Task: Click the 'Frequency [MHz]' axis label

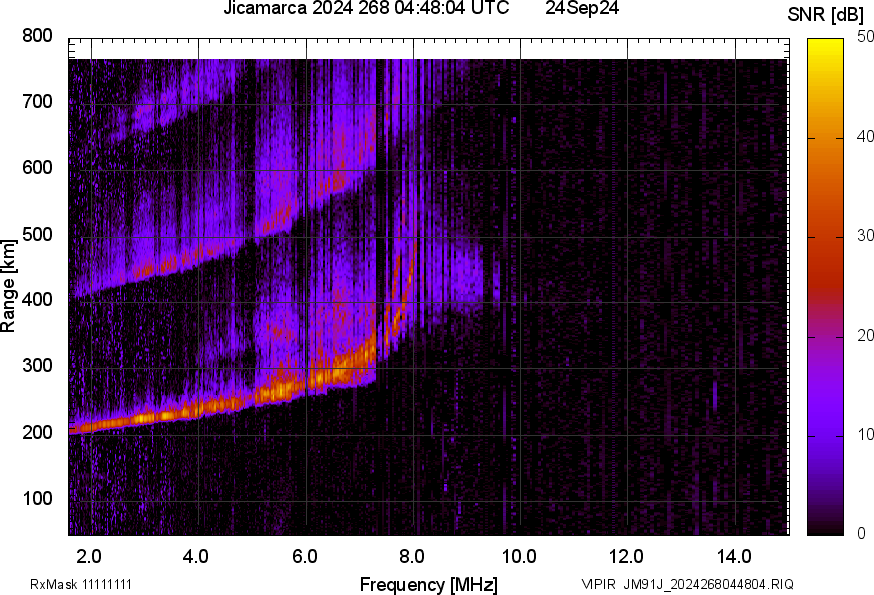Action: pyautogui.click(x=429, y=585)
